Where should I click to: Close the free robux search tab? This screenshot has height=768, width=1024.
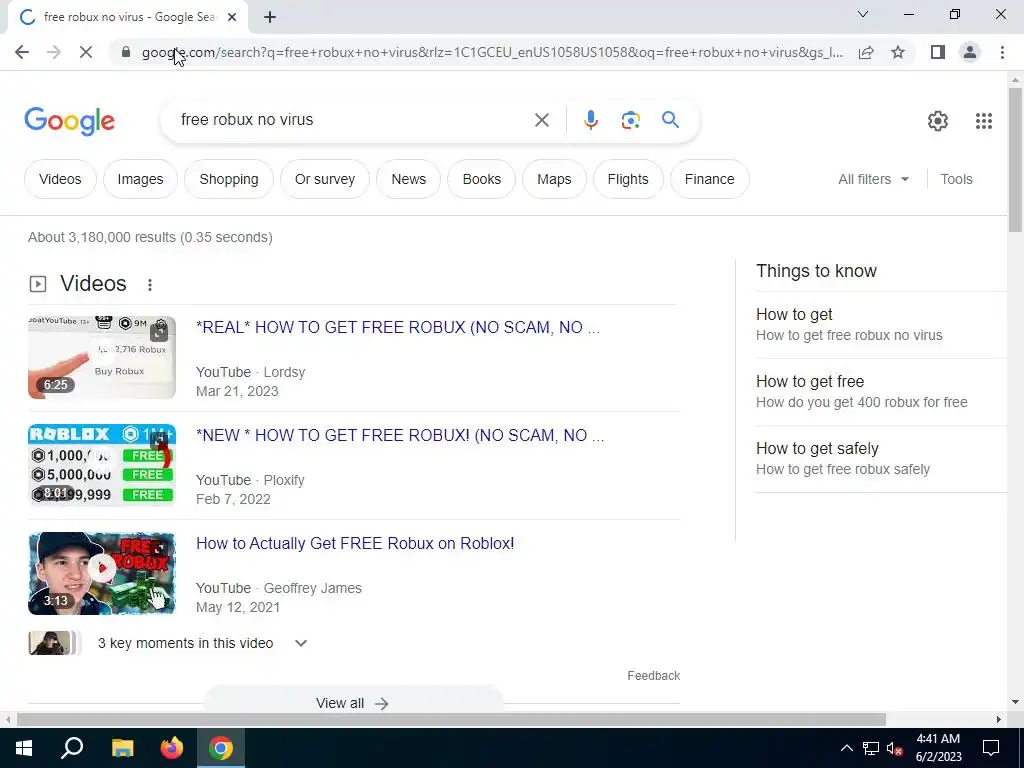pos(232,18)
